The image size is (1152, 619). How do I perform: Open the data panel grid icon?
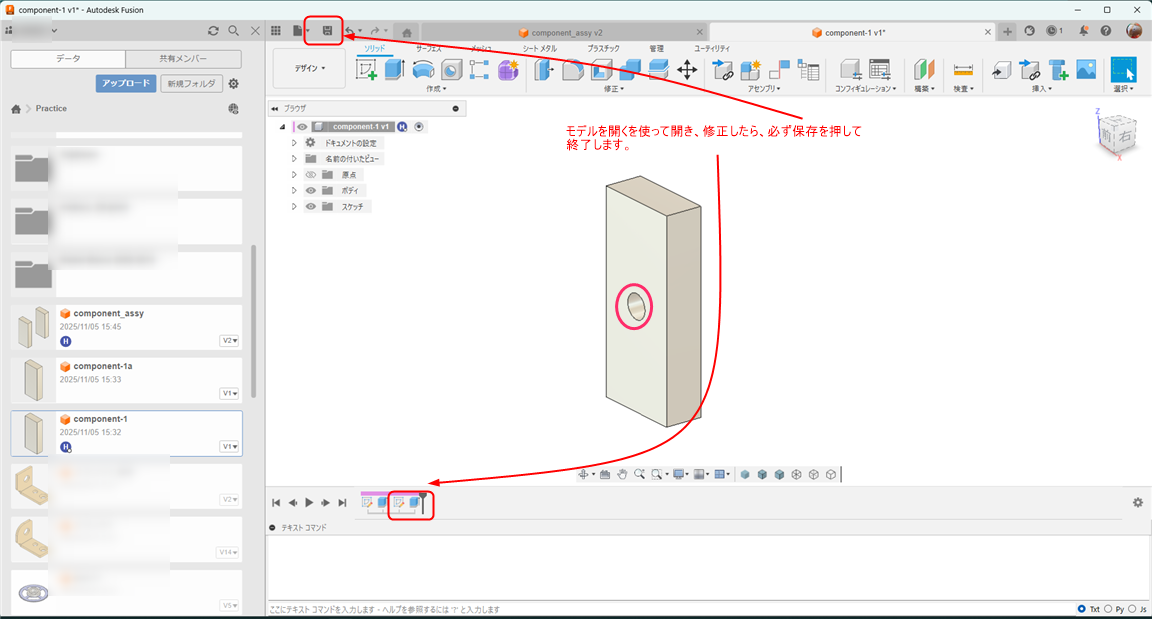coord(276,31)
